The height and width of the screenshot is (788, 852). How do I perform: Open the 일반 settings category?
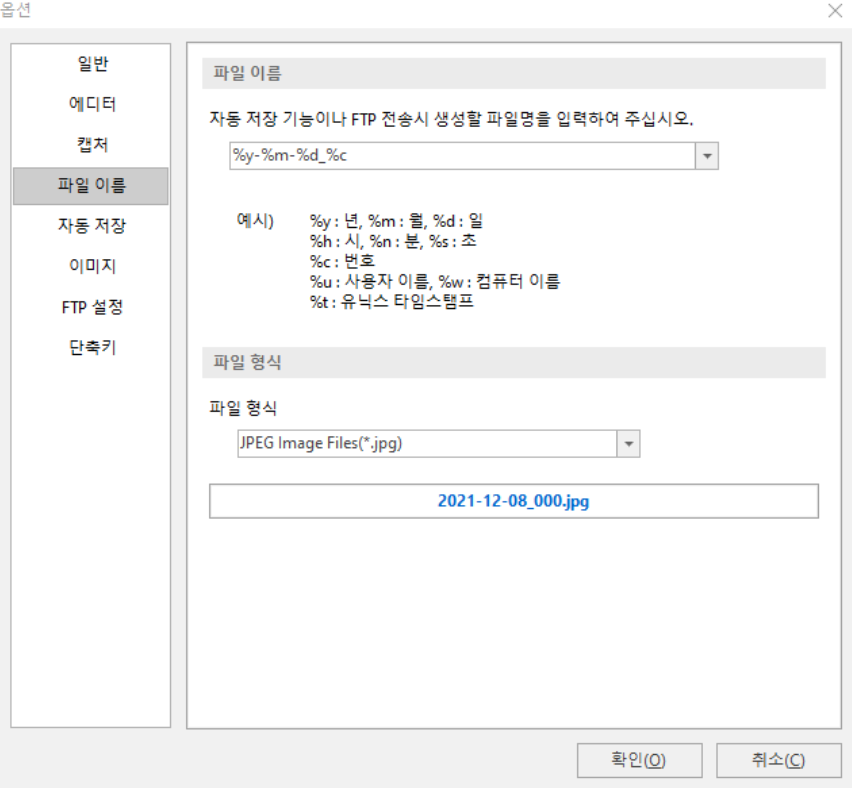(x=91, y=64)
